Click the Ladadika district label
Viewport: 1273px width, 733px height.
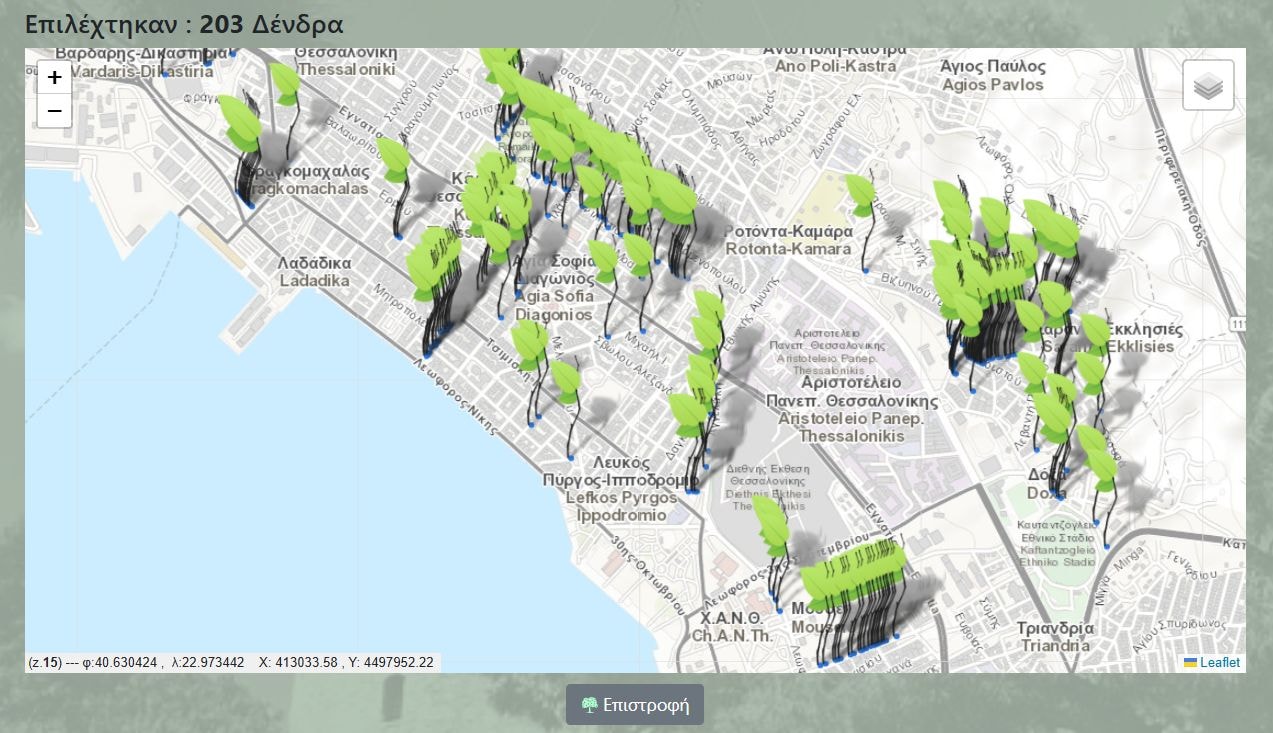coord(315,272)
